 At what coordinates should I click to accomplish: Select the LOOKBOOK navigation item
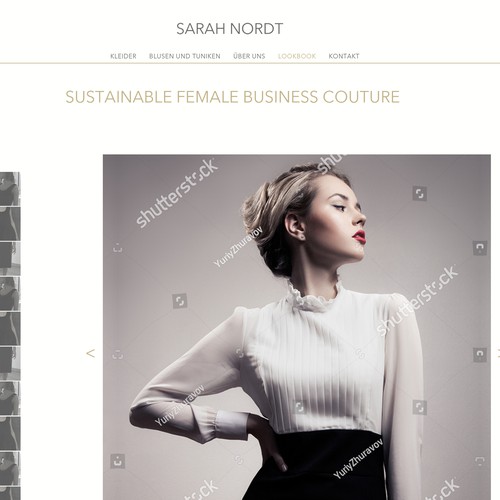[x=297, y=56]
